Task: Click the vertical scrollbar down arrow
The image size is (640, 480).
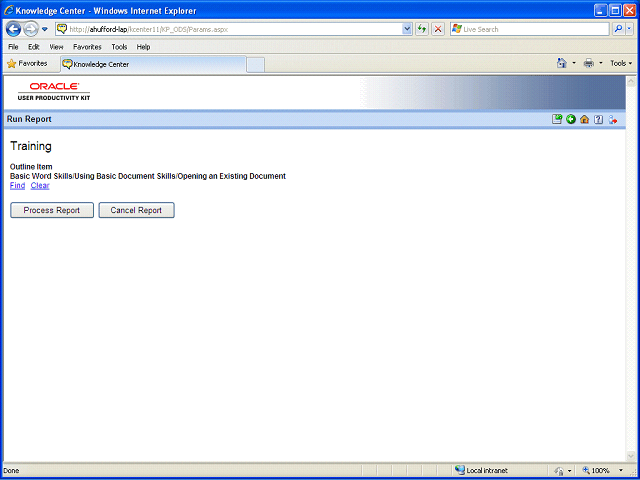Action: (x=630, y=456)
